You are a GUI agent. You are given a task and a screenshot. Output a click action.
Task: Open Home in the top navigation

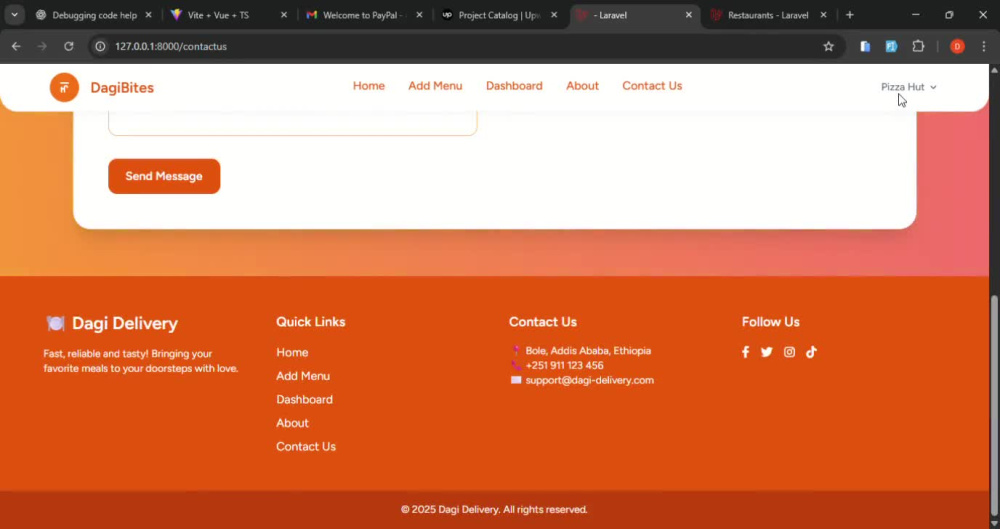click(x=369, y=86)
